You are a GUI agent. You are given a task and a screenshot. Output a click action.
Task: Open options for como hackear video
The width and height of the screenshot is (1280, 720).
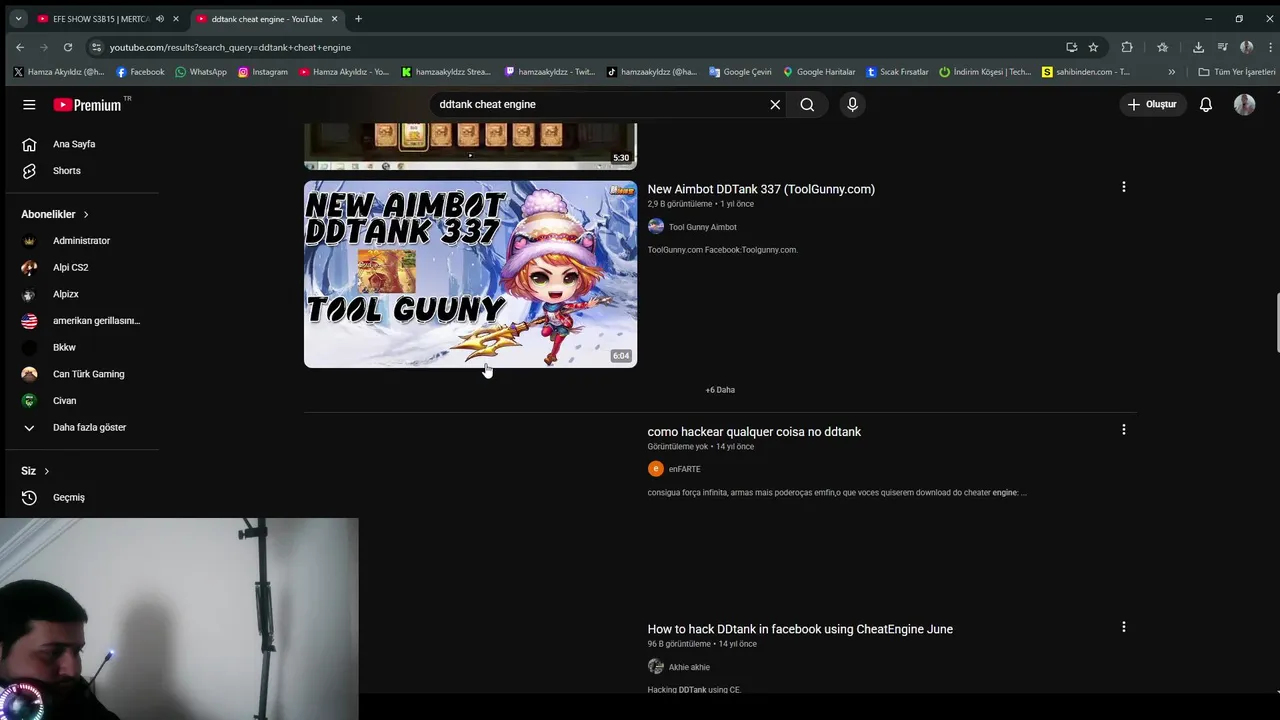click(1124, 429)
